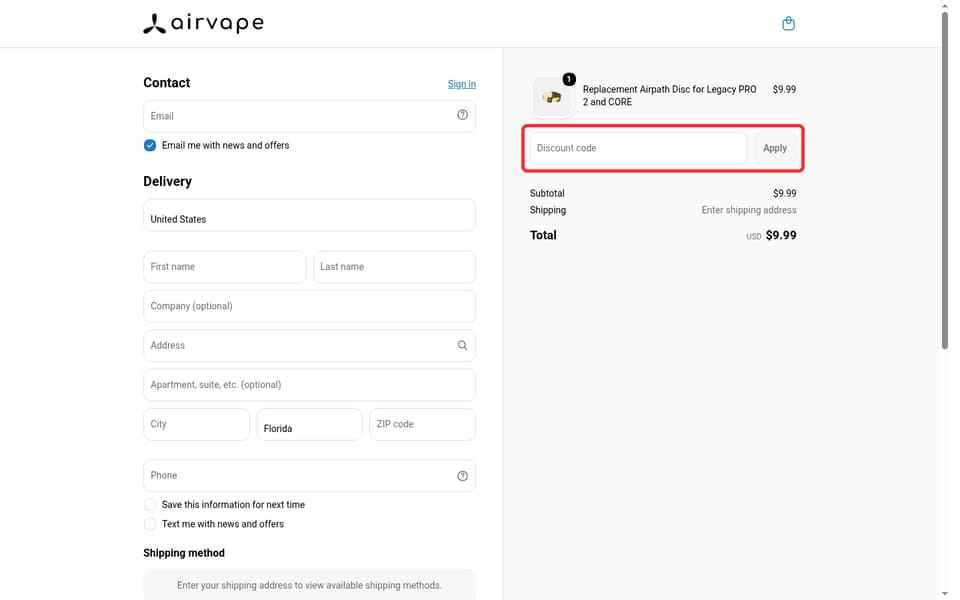Image resolution: width=960 pixels, height=600 pixels.
Task: Focus the Company (optional) field
Action: click(x=309, y=306)
